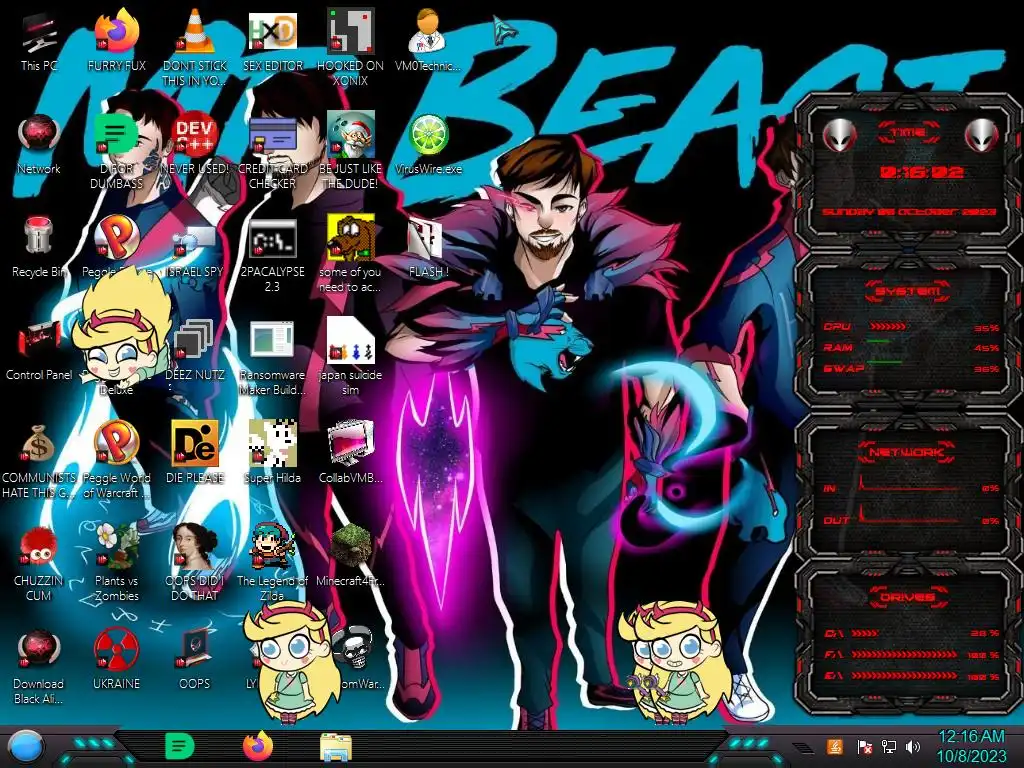Select the green chat icon on the desktop
The height and width of the screenshot is (768, 1024).
116,150
